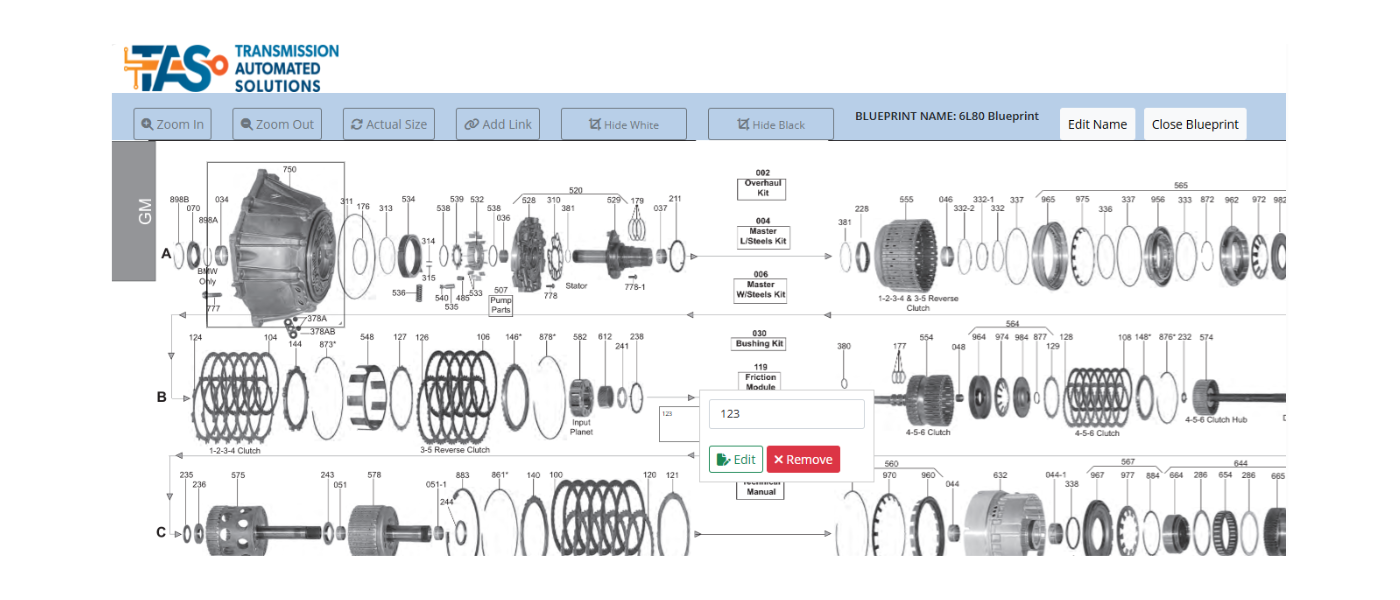Click the 123 link text field
The image size is (1400, 600).
pos(786,414)
